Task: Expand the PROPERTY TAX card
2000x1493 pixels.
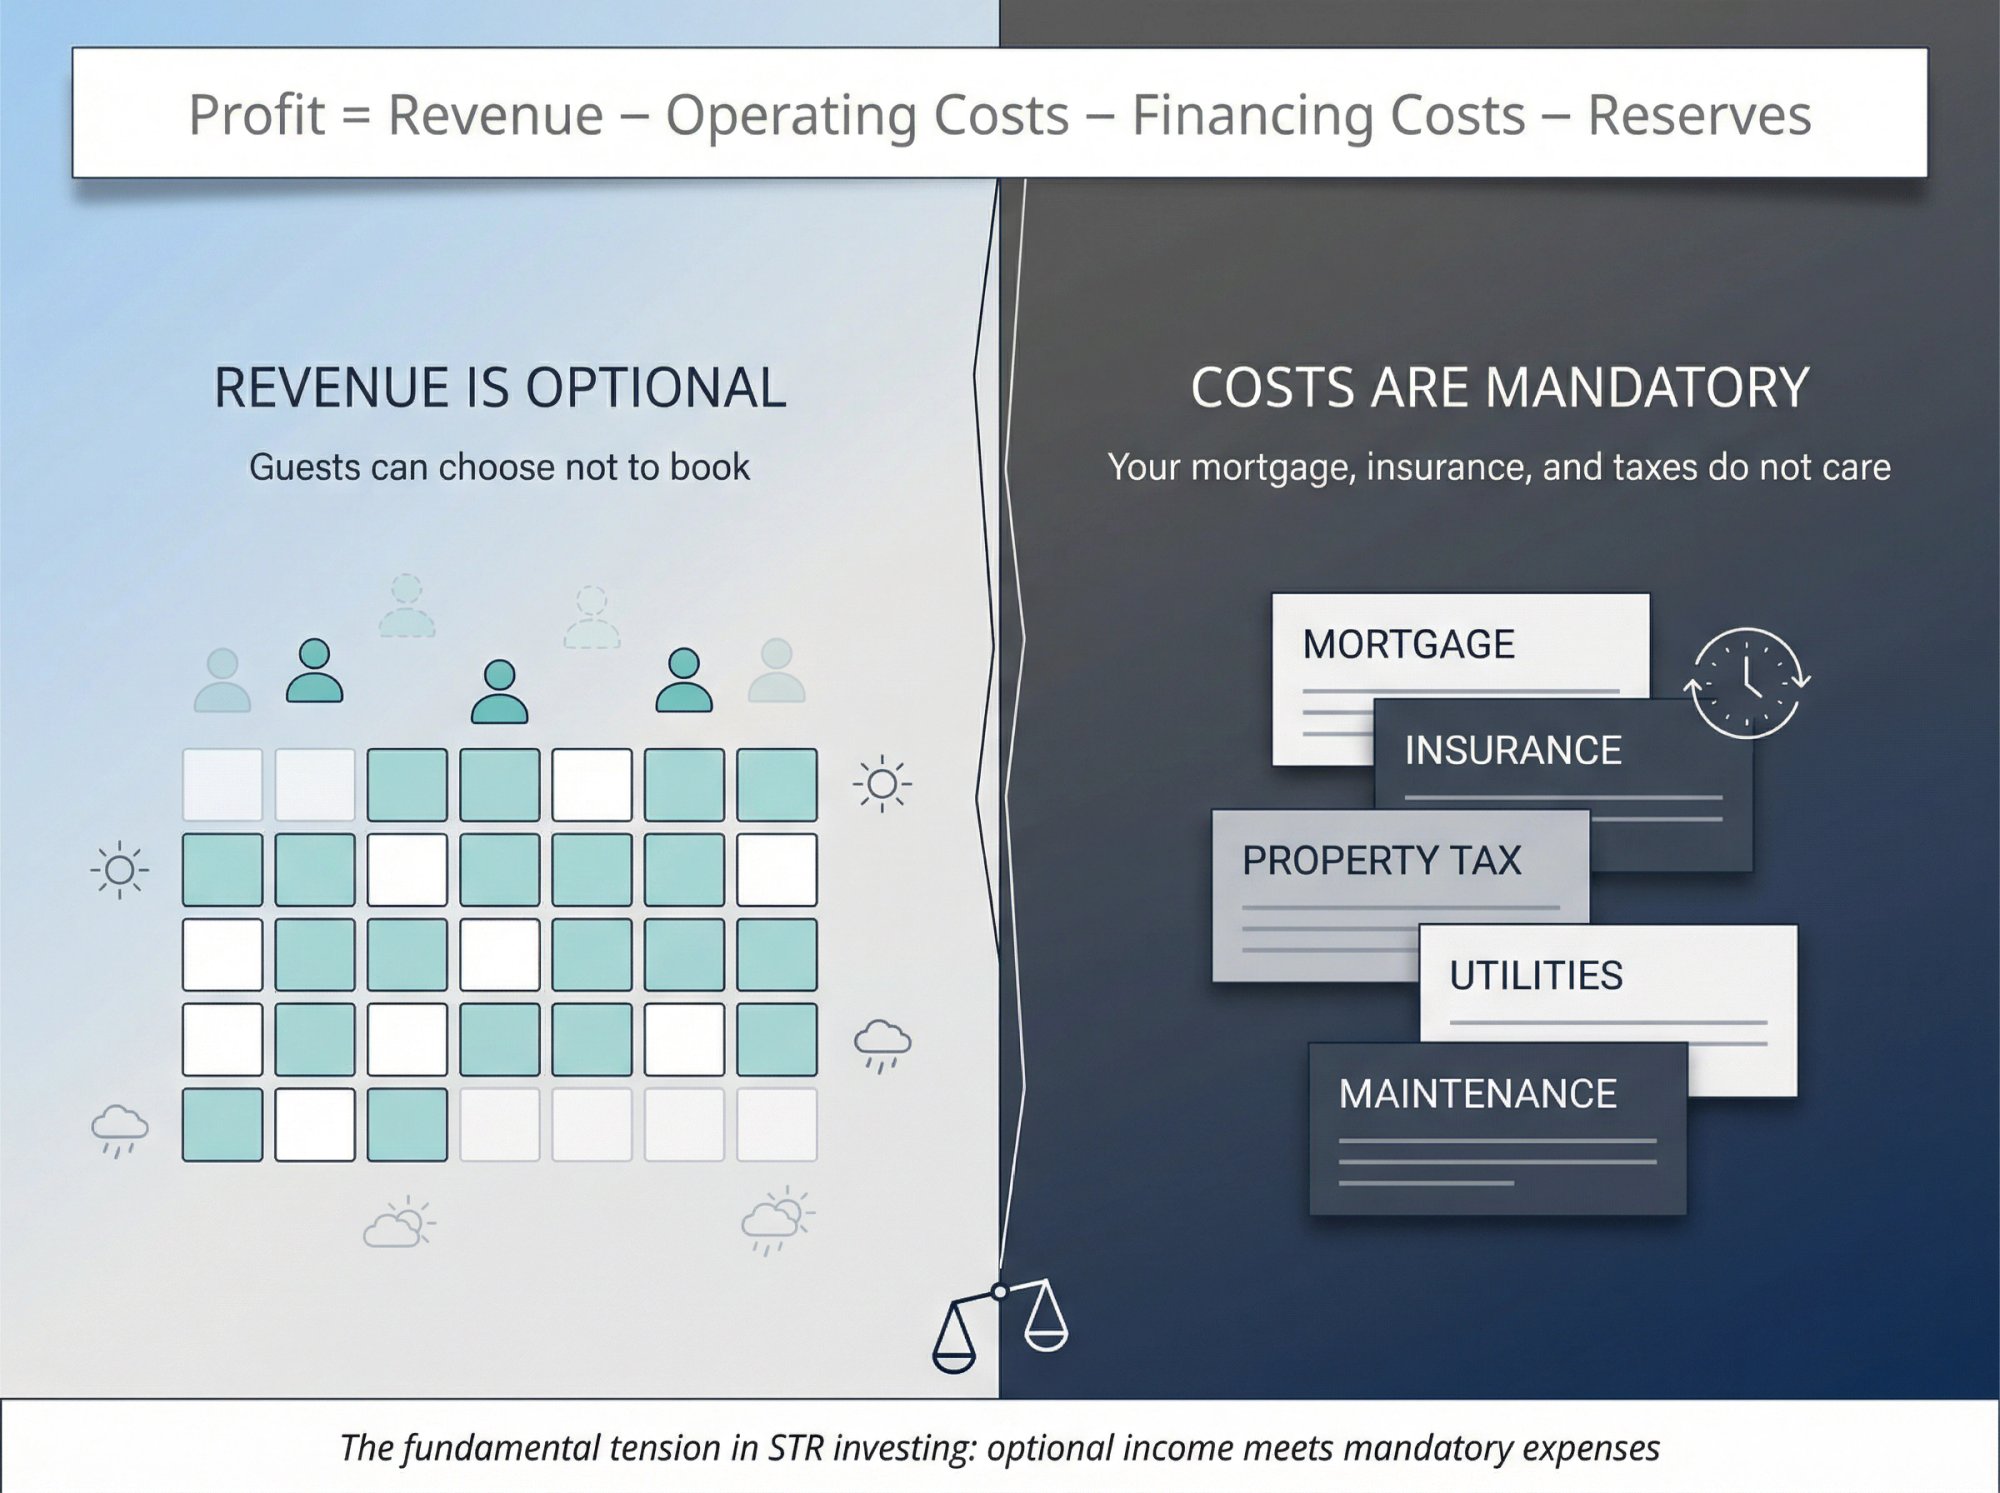Action: 1385,860
